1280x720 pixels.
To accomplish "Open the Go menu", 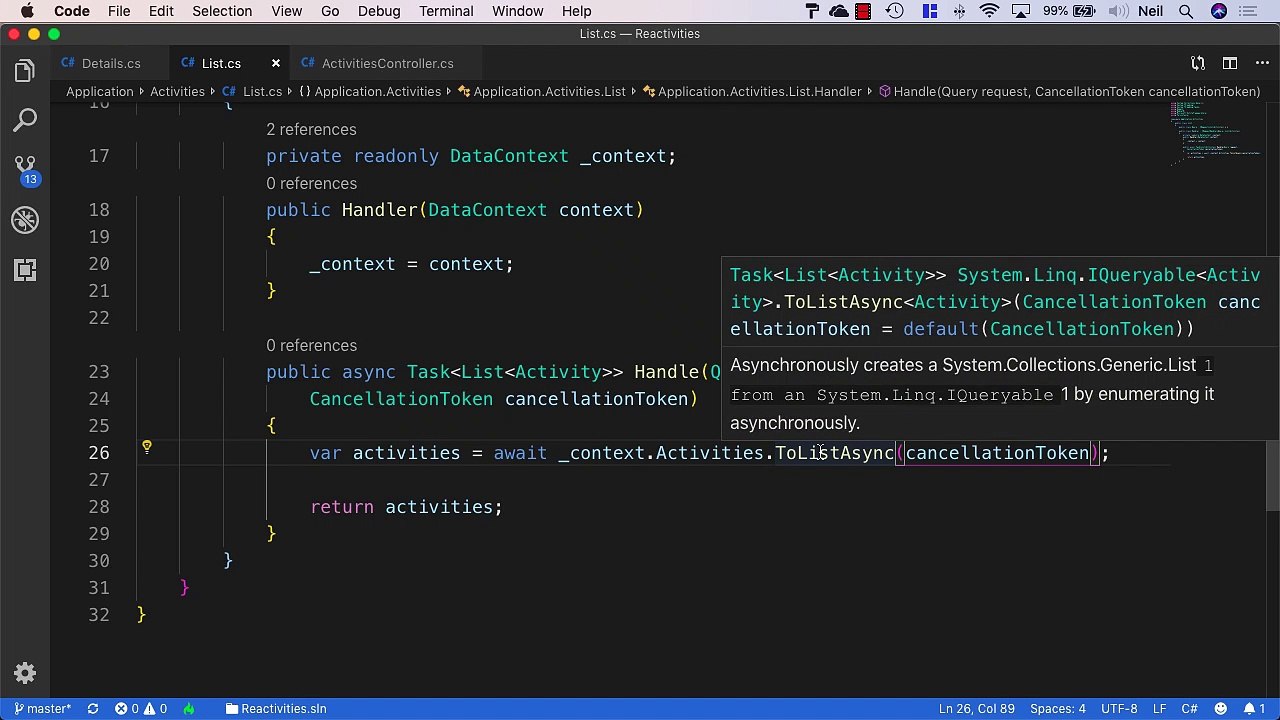I will 330,11.
